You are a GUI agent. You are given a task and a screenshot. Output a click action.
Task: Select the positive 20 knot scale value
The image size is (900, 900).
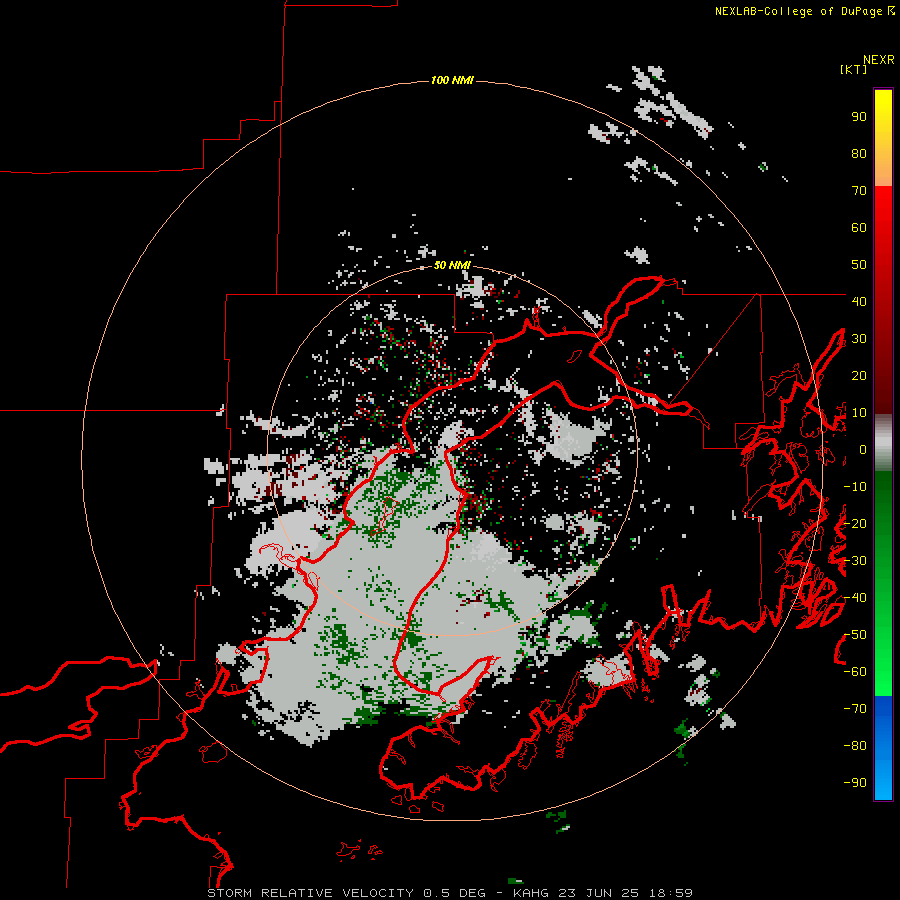[859, 376]
